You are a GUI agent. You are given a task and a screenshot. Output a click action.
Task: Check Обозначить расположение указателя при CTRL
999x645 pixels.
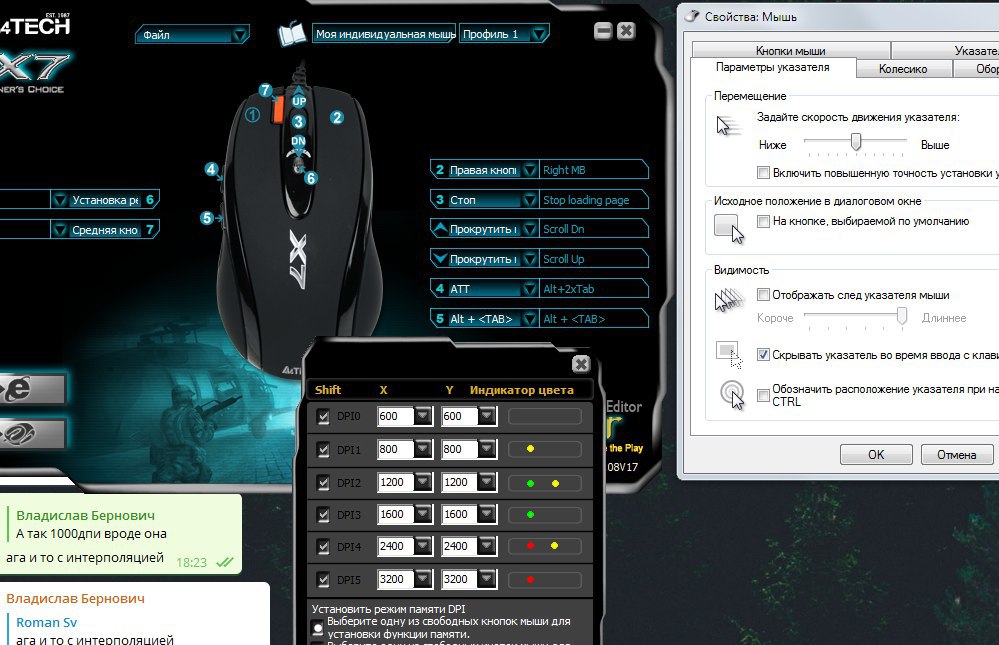coord(763,395)
